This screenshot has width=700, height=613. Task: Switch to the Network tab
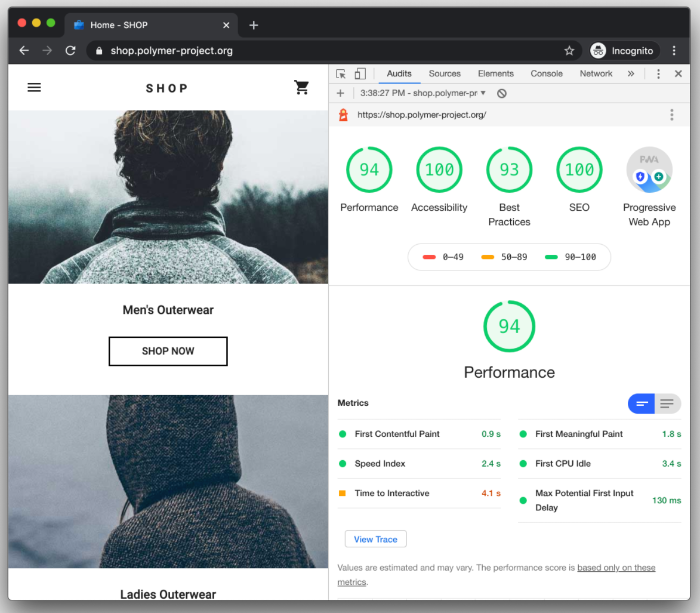point(596,74)
